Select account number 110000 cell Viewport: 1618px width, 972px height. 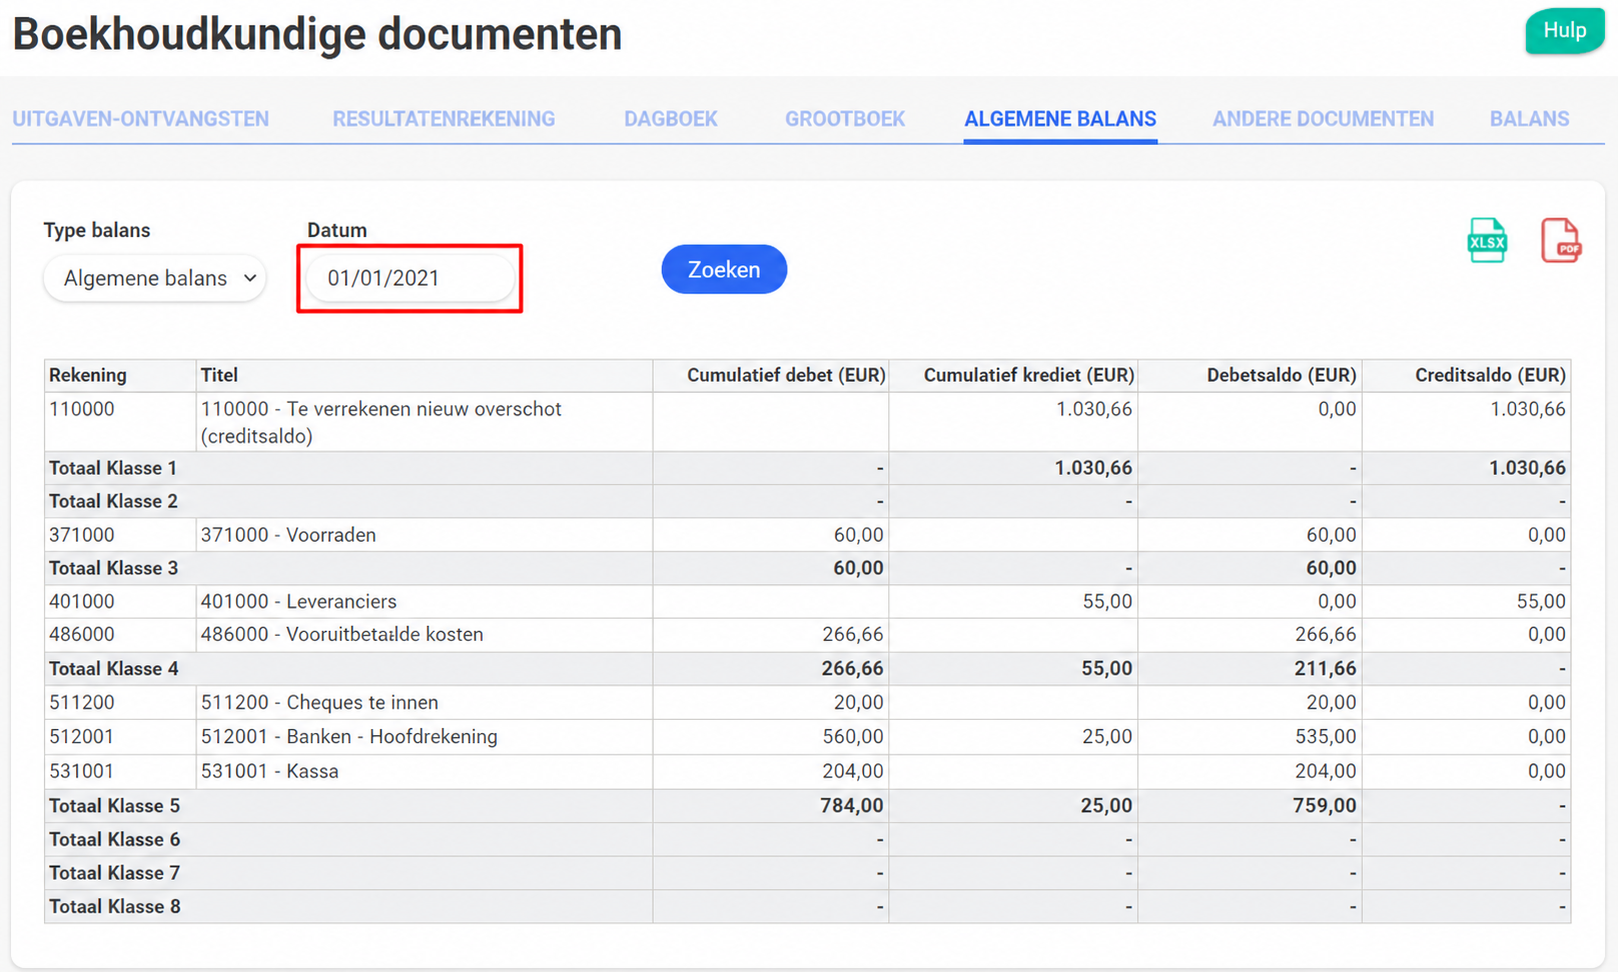tap(120, 421)
